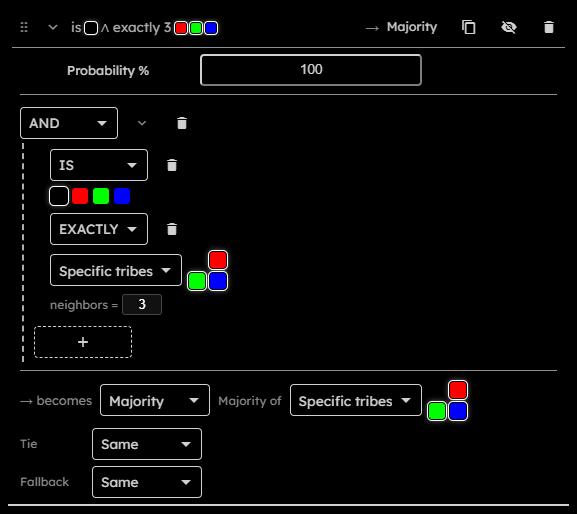The image size is (577, 514).
Task: Select the black swatch under IS
Action: click(59, 196)
